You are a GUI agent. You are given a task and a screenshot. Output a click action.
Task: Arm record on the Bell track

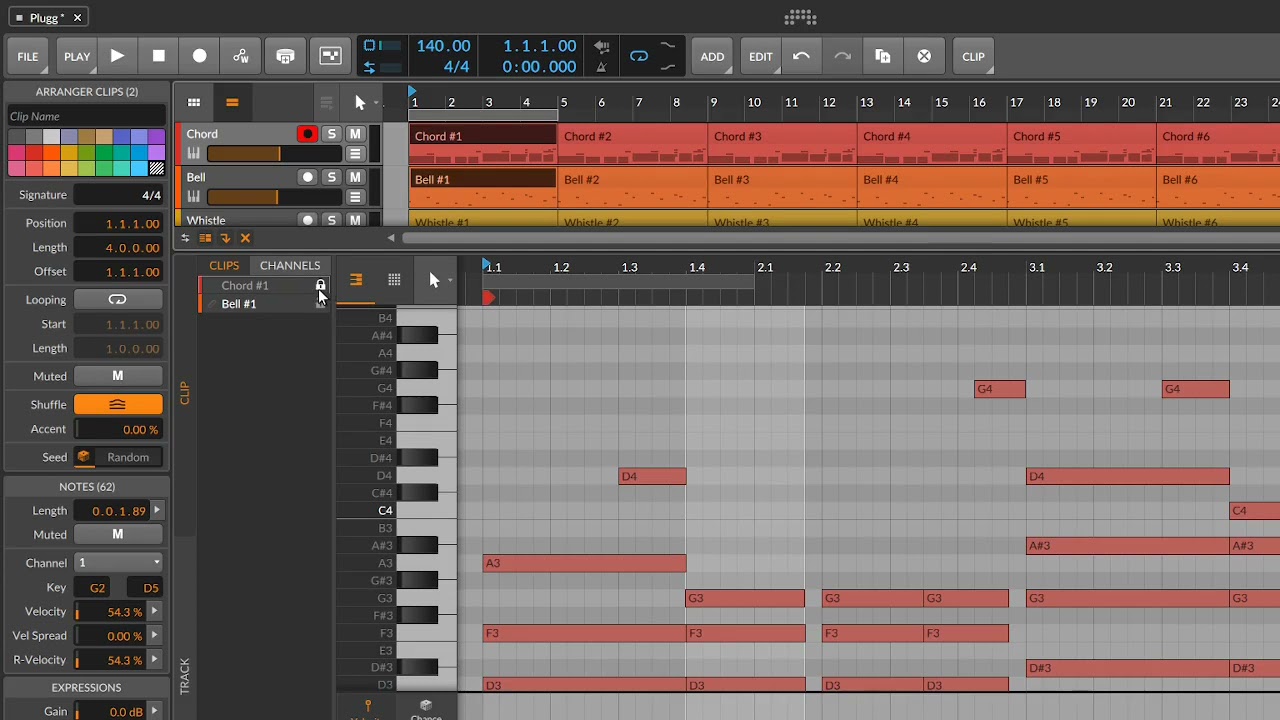click(307, 177)
